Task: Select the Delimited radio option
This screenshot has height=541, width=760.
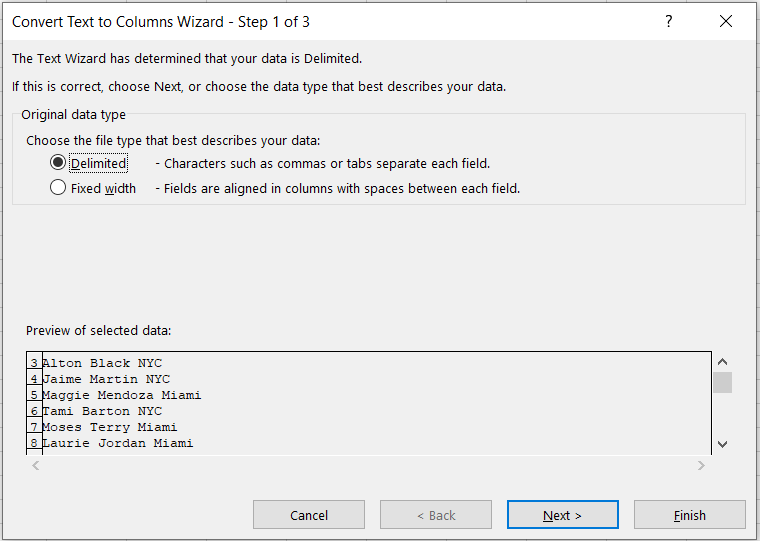Action: 58,163
